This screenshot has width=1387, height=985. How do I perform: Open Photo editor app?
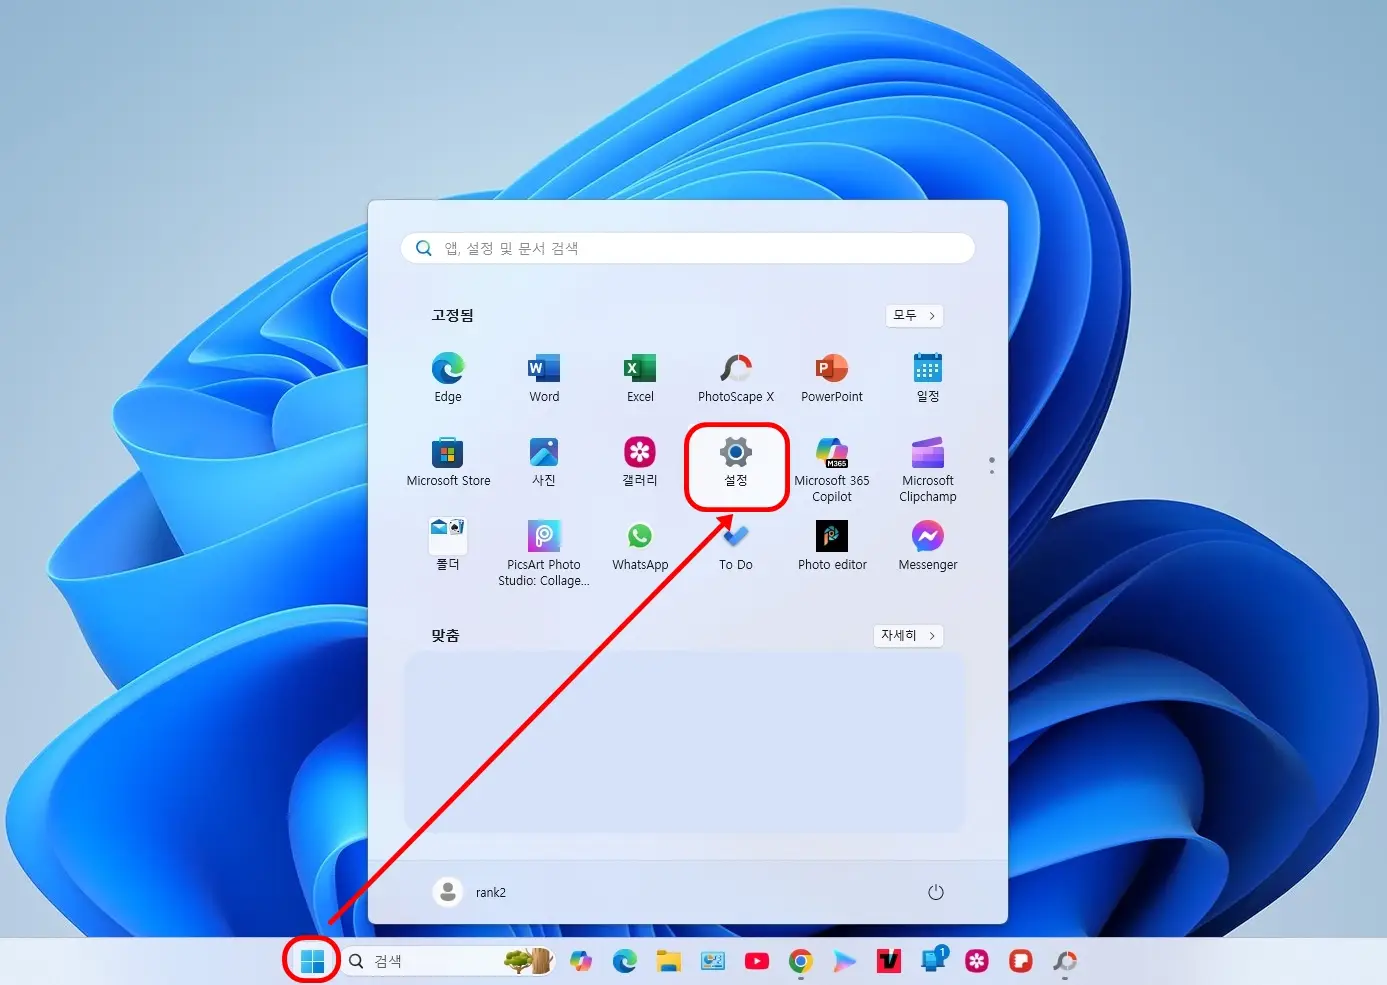832,545
